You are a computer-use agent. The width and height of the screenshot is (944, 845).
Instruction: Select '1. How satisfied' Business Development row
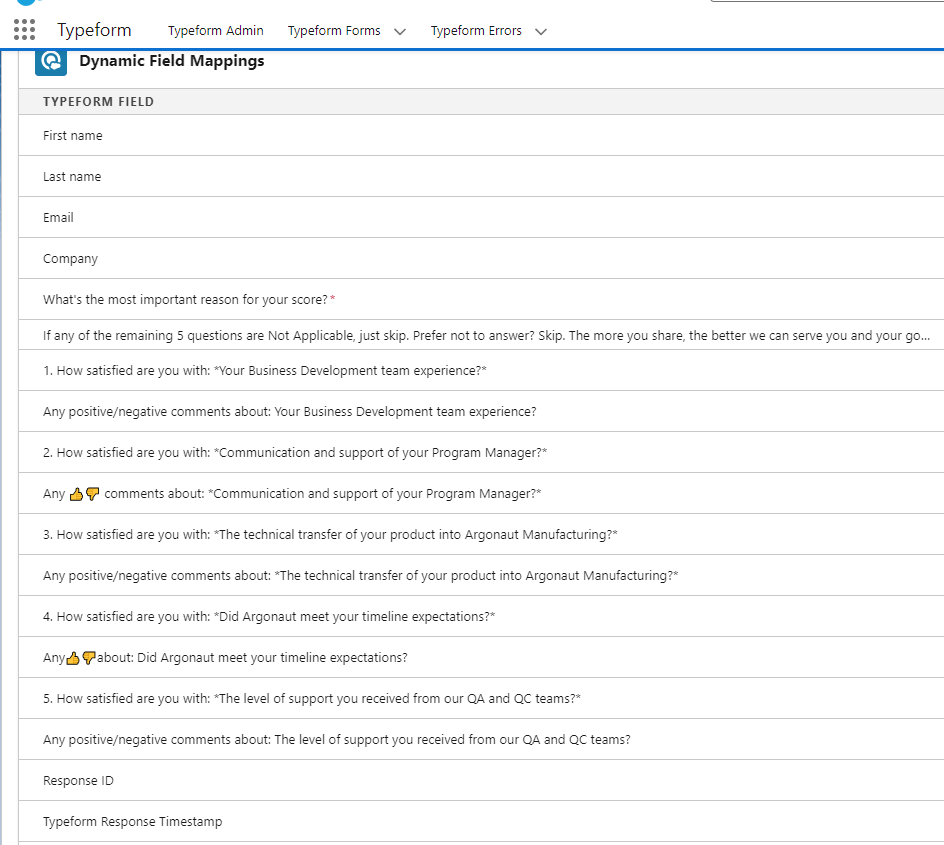[481, 370]
